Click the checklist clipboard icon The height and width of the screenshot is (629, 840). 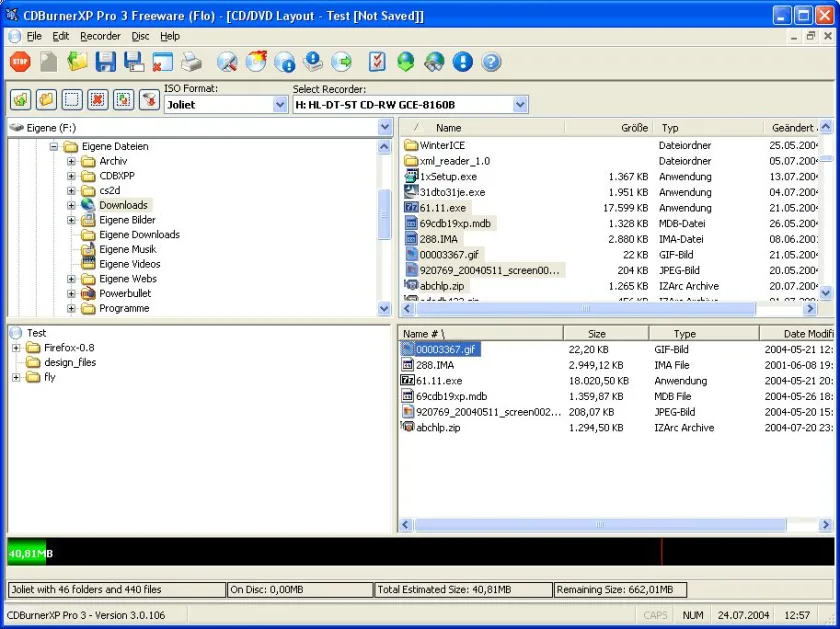[377, 62]
